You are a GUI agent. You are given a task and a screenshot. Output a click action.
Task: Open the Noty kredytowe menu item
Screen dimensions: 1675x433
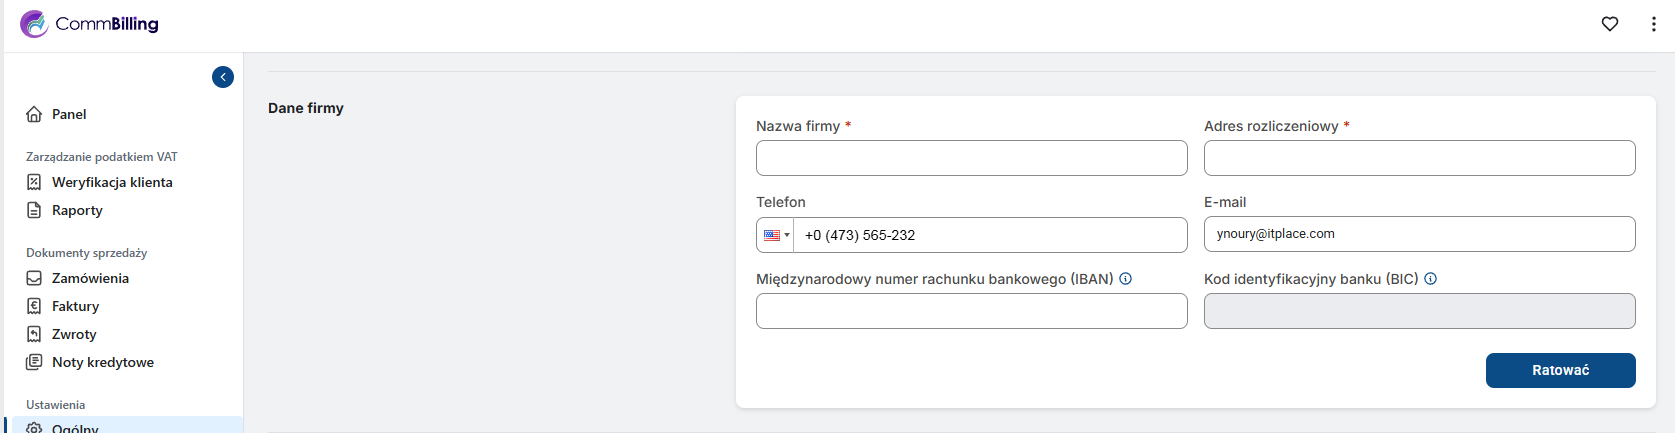[102, 362]
